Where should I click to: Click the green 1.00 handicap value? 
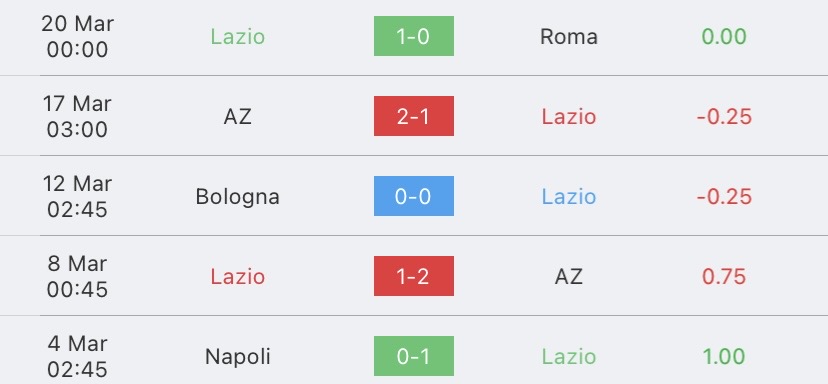[724, 357]
